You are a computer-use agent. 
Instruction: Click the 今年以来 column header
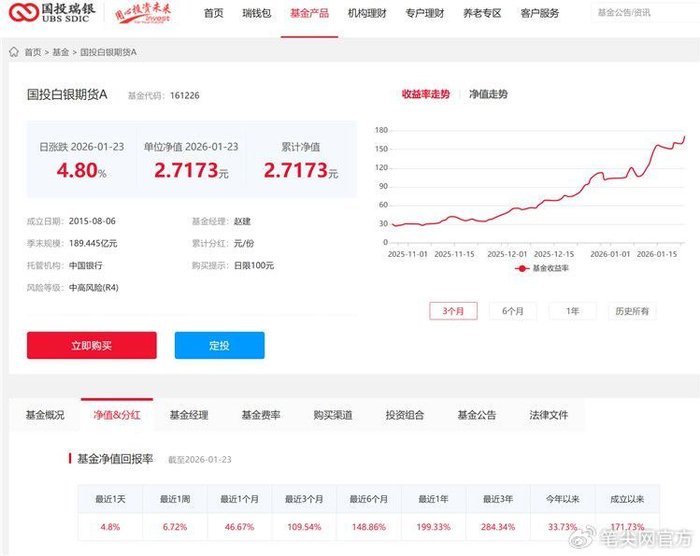coord(562,499)
